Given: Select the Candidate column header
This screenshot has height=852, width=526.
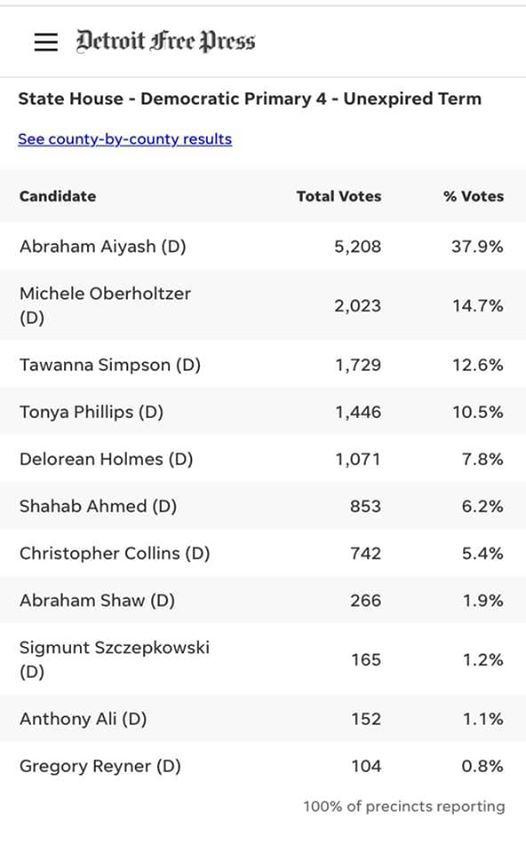Looking at the screenshot, I should coord(58,196).
